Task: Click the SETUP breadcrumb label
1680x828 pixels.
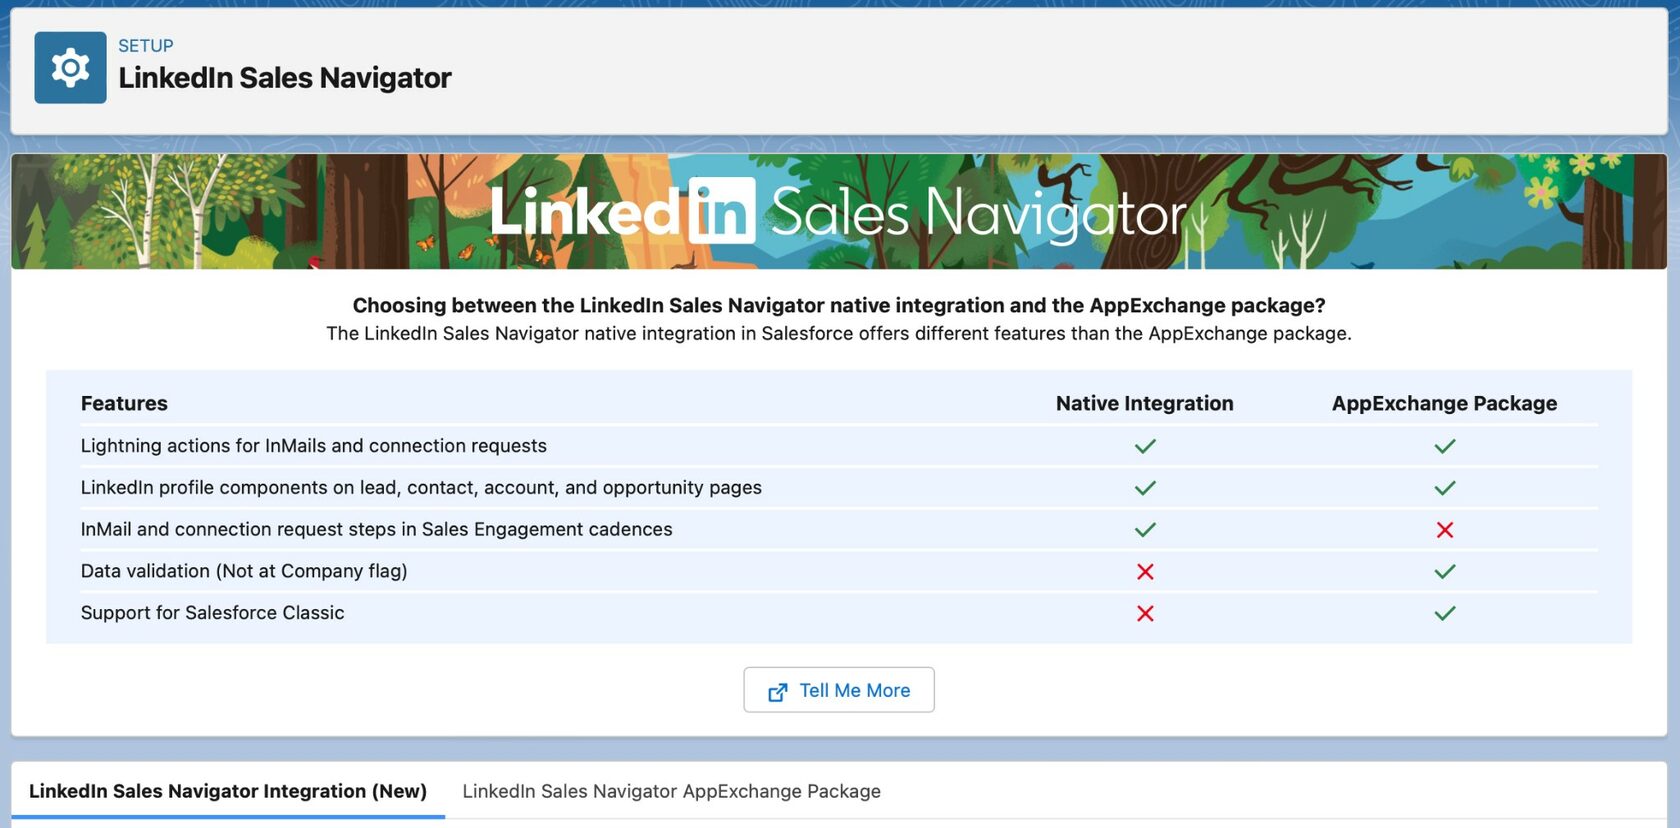Action: pyautogui.click(x=146, y=46)
